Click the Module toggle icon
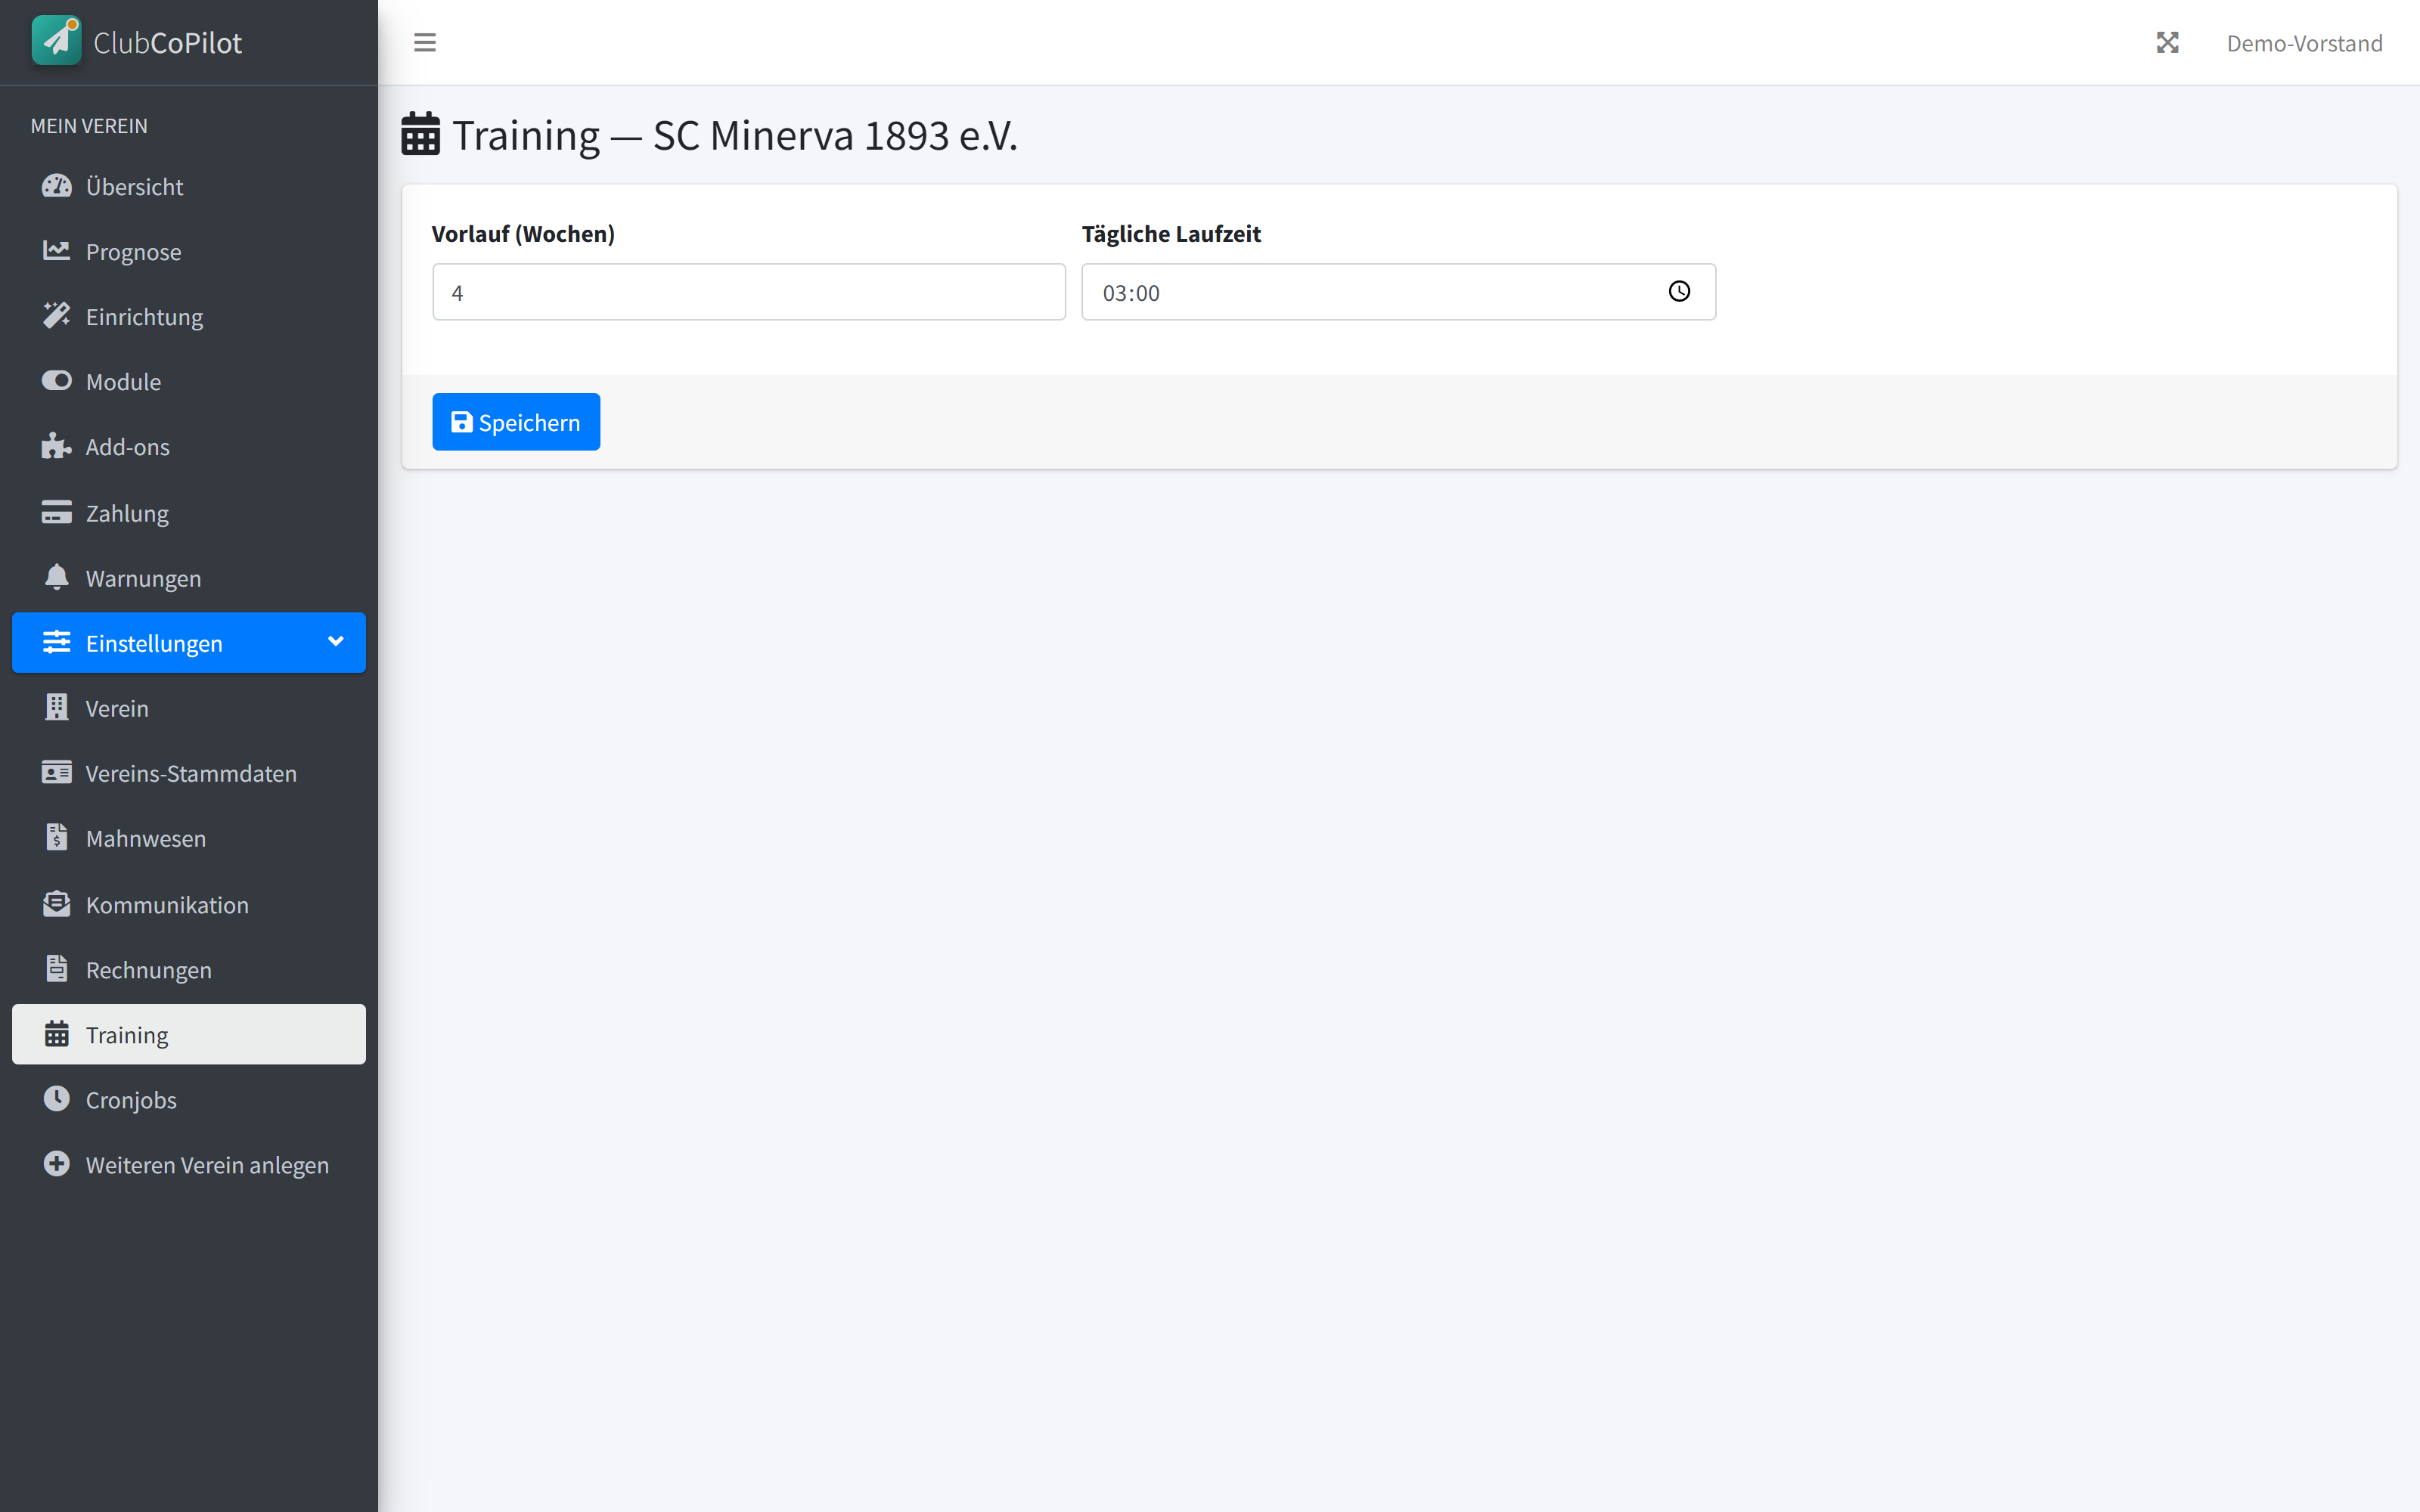 (x=57, y=381)
